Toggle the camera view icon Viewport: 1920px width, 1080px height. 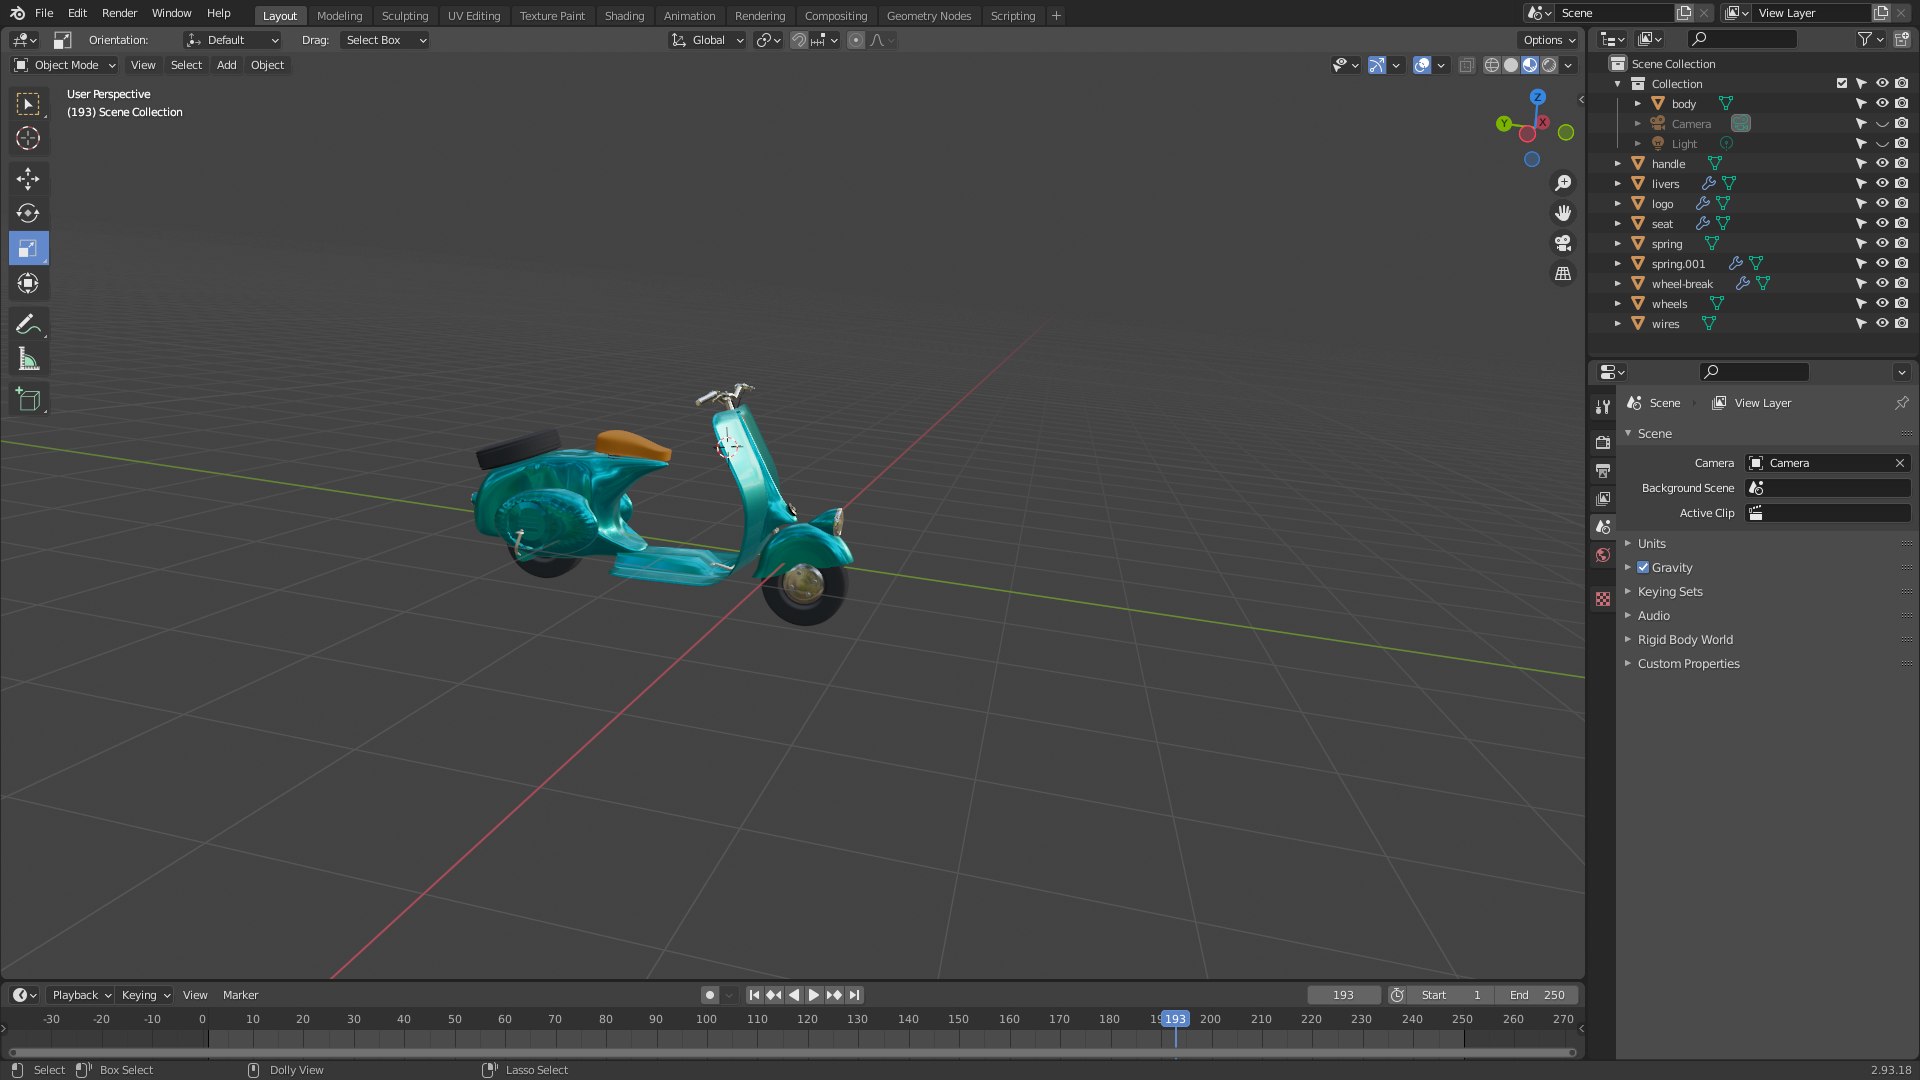[x=1562, y=243]
